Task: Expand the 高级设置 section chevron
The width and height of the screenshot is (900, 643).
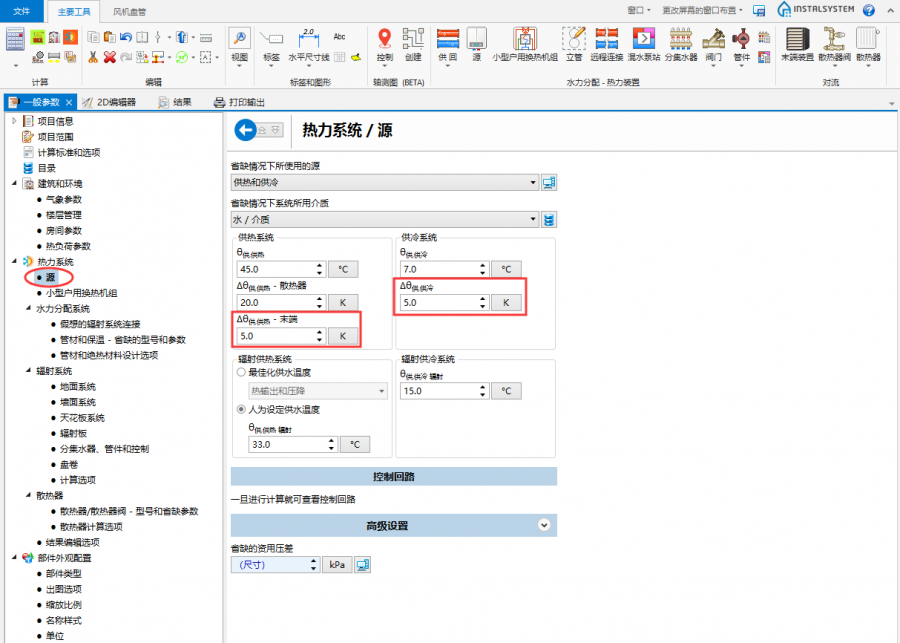Action: [x=544, y=525]
